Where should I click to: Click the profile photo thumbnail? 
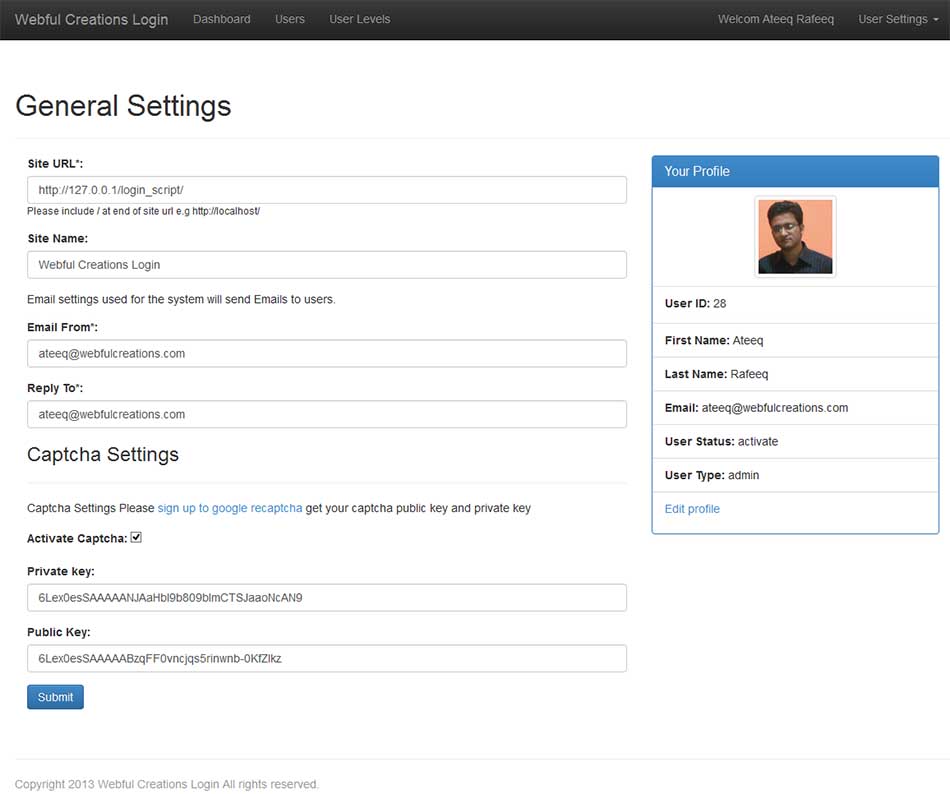(x=795, y=236)
